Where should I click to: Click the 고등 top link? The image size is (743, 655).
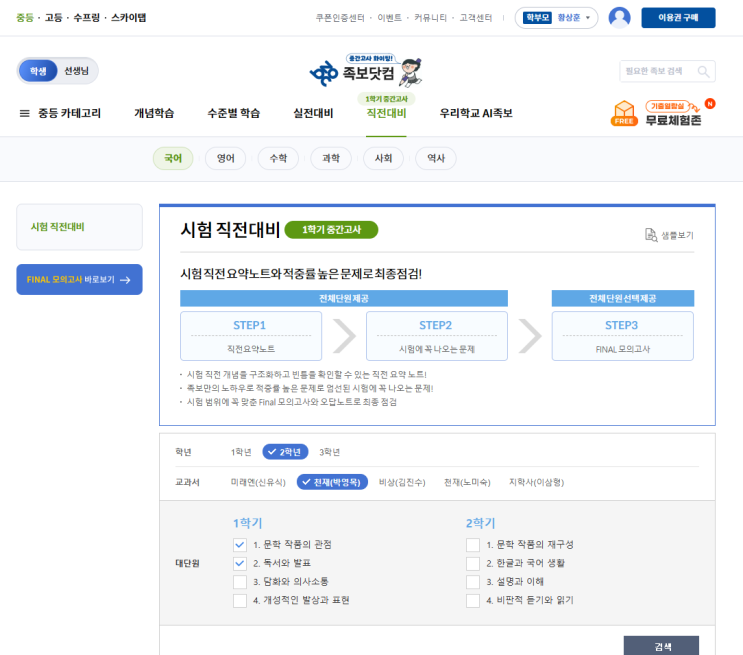(x=54, y=18)
